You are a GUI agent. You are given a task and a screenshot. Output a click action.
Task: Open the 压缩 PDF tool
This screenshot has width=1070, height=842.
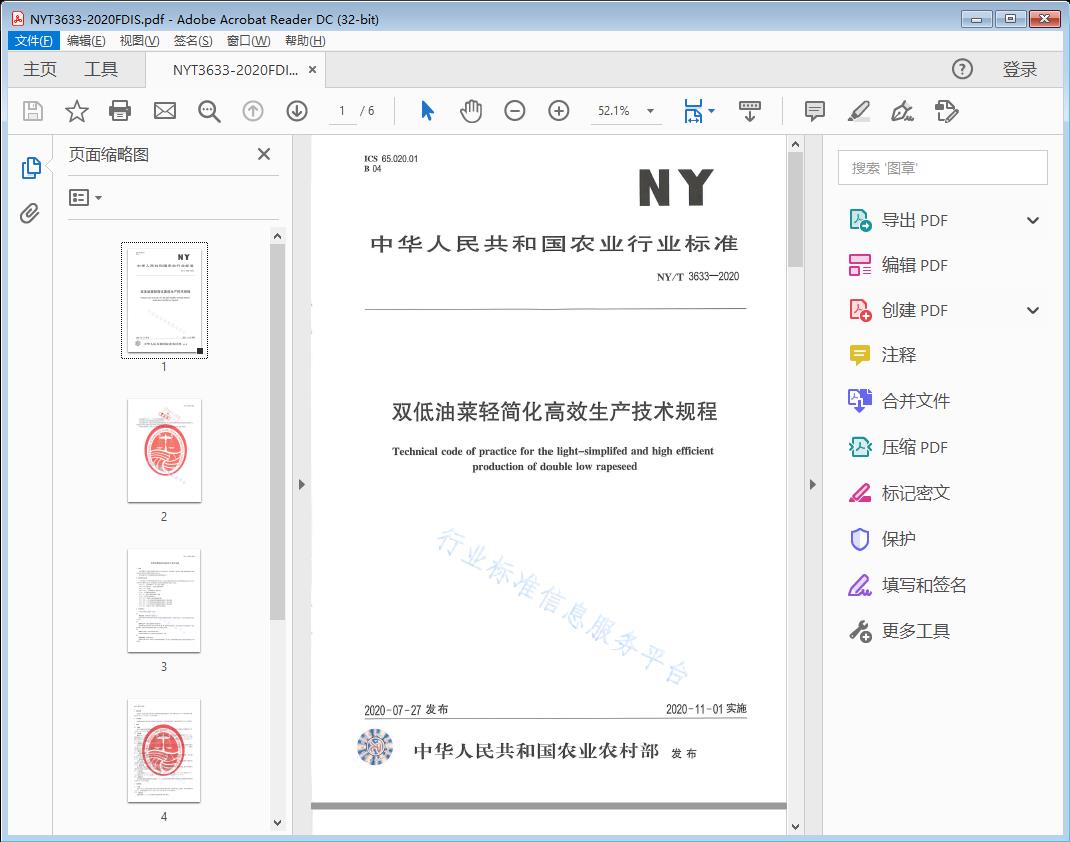pos(914,447)
